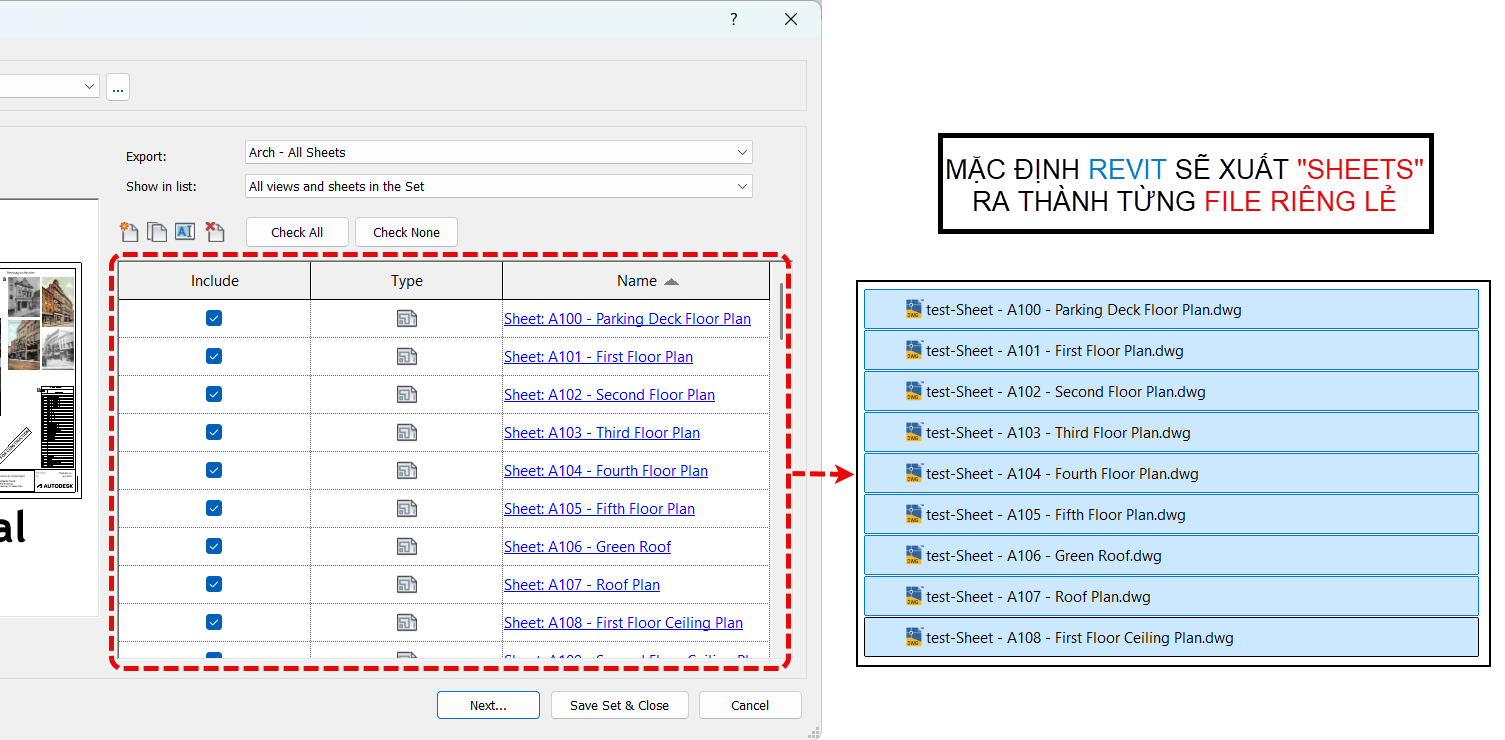Click the sheet type icon in the A104 row
Image resolution: width=1505 pixels, height=740 pixels.
[x=407, y=471]
